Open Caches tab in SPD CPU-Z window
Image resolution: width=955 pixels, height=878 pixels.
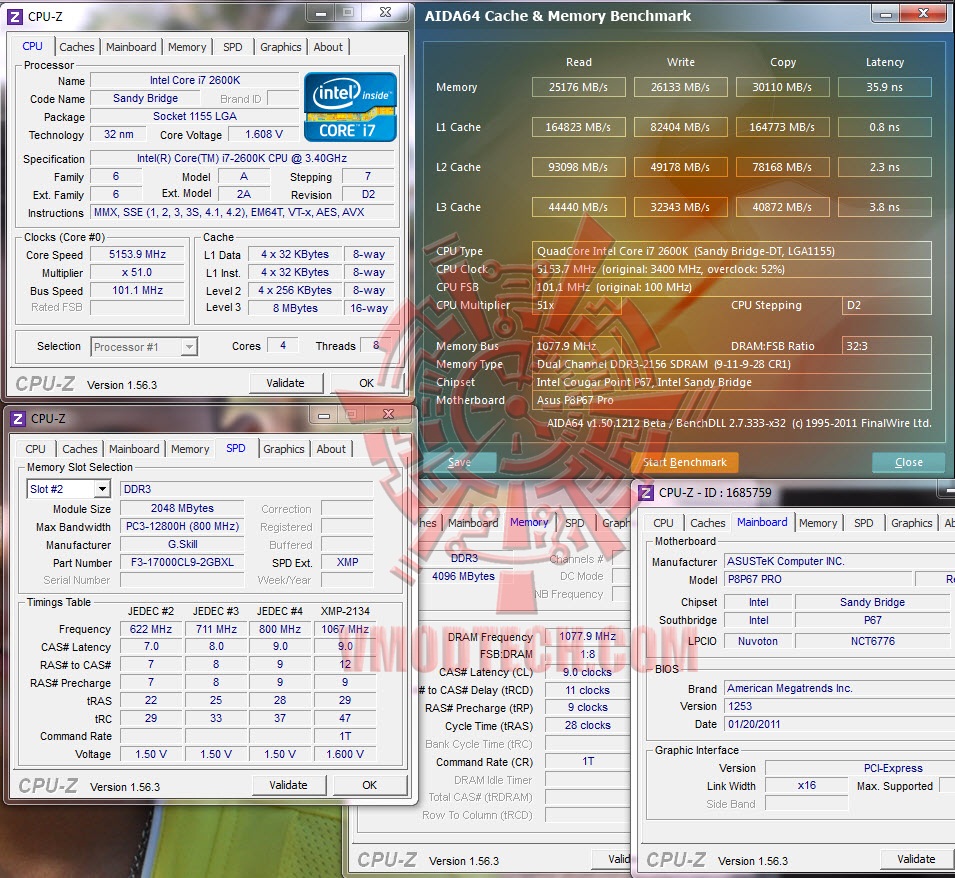click(80, 449)
